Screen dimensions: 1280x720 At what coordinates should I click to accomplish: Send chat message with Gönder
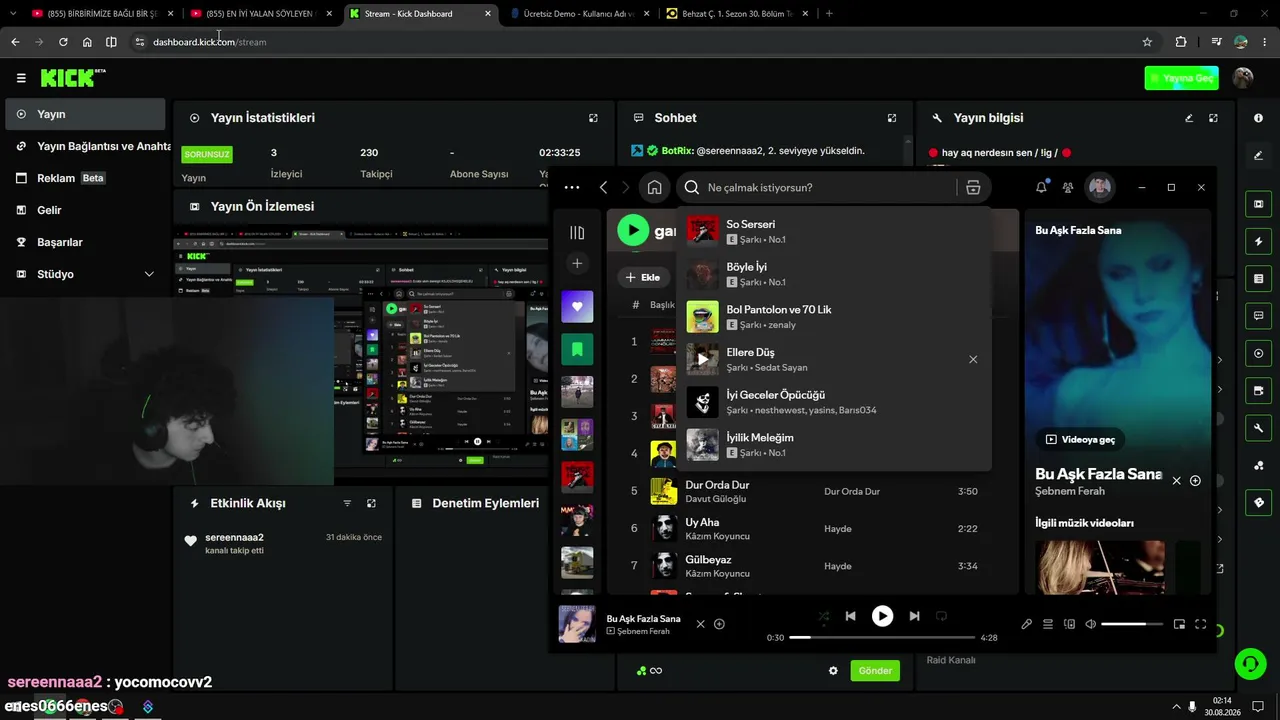(875, 670)
